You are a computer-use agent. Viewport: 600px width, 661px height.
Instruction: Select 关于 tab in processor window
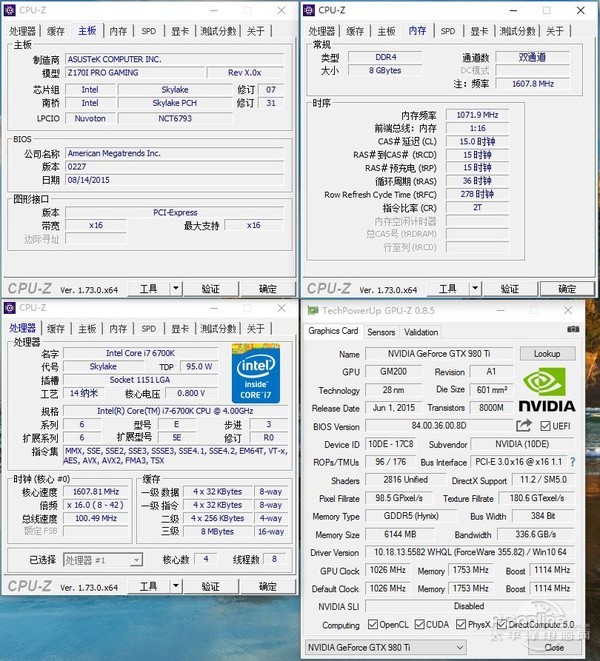(x=256, y=329)
